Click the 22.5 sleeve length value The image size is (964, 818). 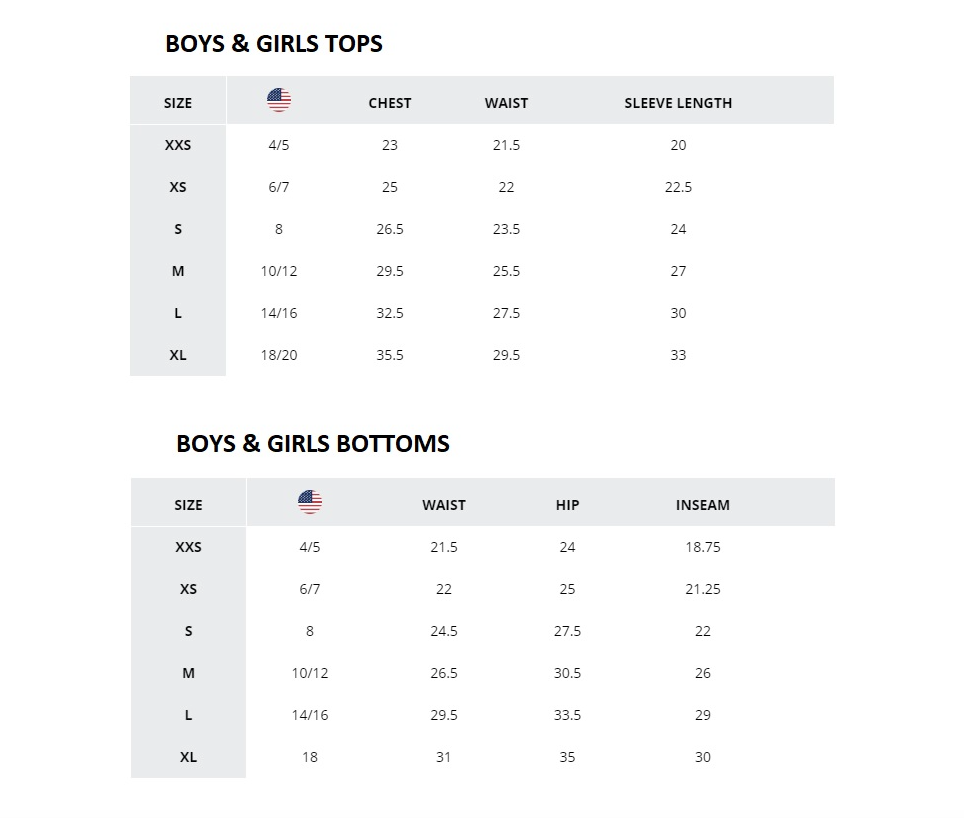678,187
